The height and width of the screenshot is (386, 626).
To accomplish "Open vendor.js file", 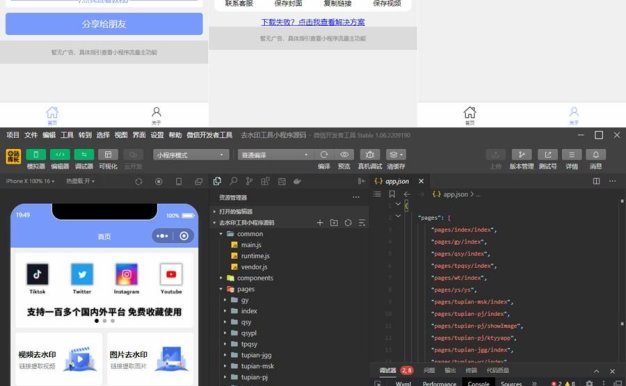I will pos(254,267).
